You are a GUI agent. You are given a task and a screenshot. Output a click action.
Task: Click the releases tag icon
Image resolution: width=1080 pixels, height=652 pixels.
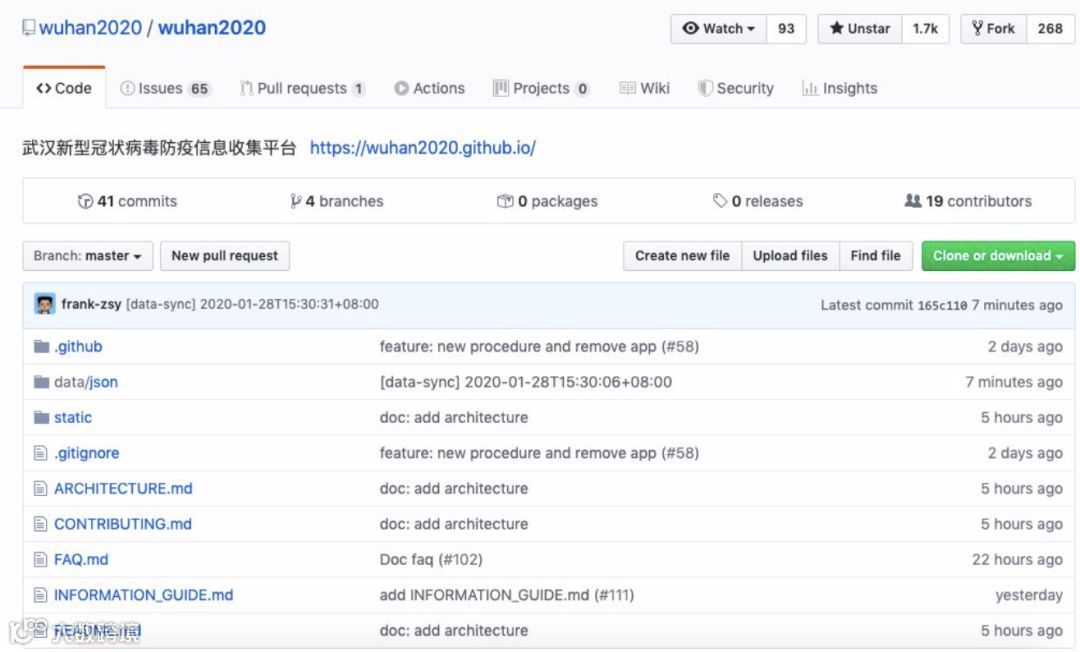pos(720,201)
